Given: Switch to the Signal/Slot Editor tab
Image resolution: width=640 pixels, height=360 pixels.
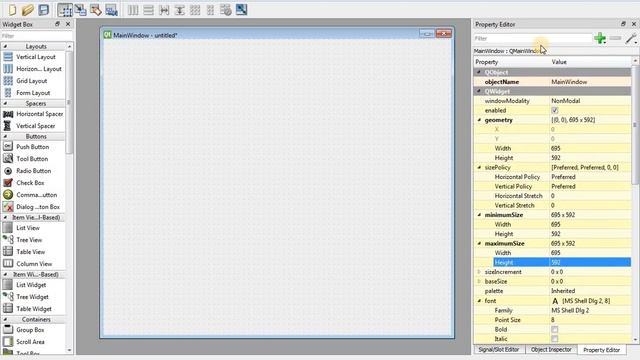Looking at the screenshot, I should (499, 350).
